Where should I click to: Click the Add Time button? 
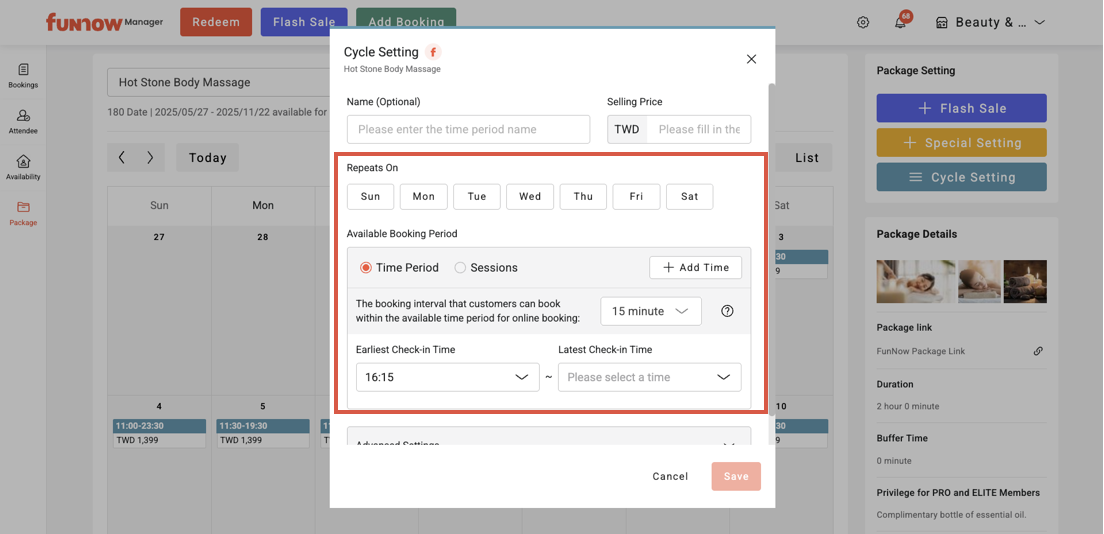tap(695, 268)
